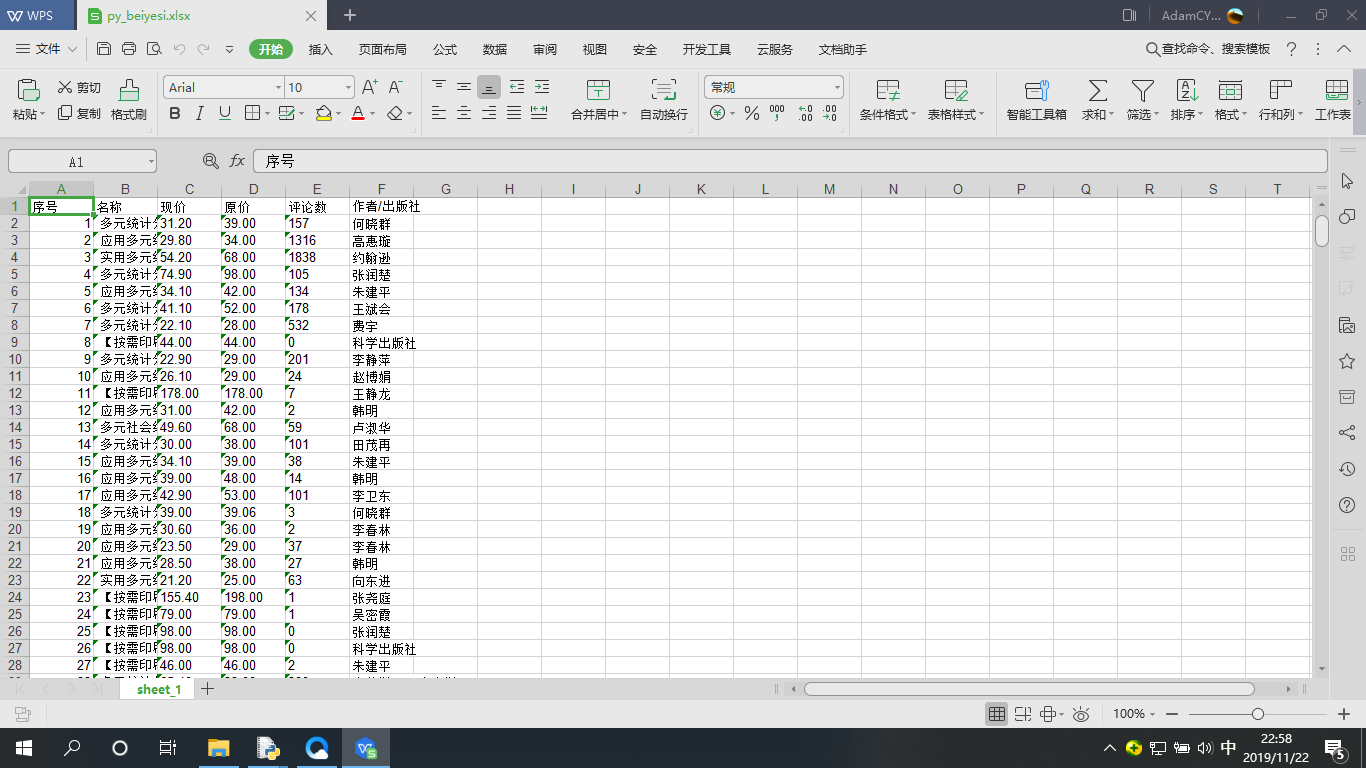This screenshot has width=1366, height=768.
Task: Toggle align text left
Action: [x=439, y=113]
